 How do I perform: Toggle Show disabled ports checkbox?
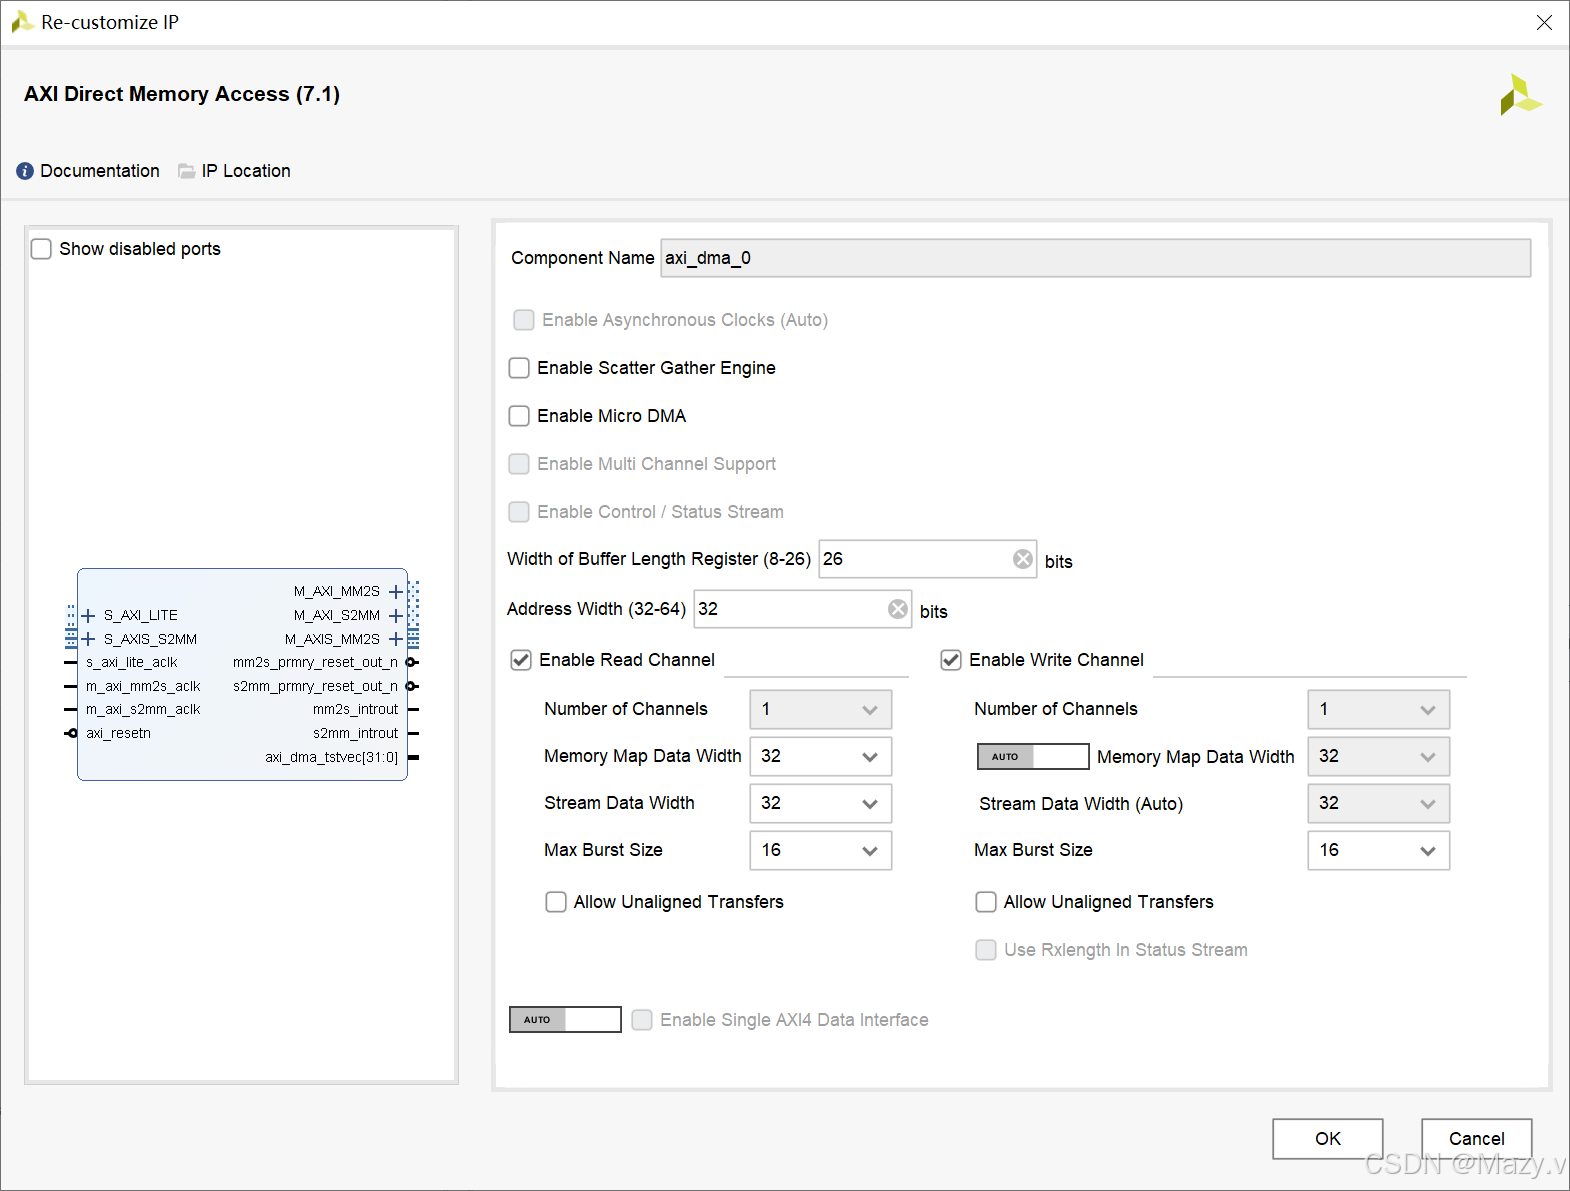[41, 249]
